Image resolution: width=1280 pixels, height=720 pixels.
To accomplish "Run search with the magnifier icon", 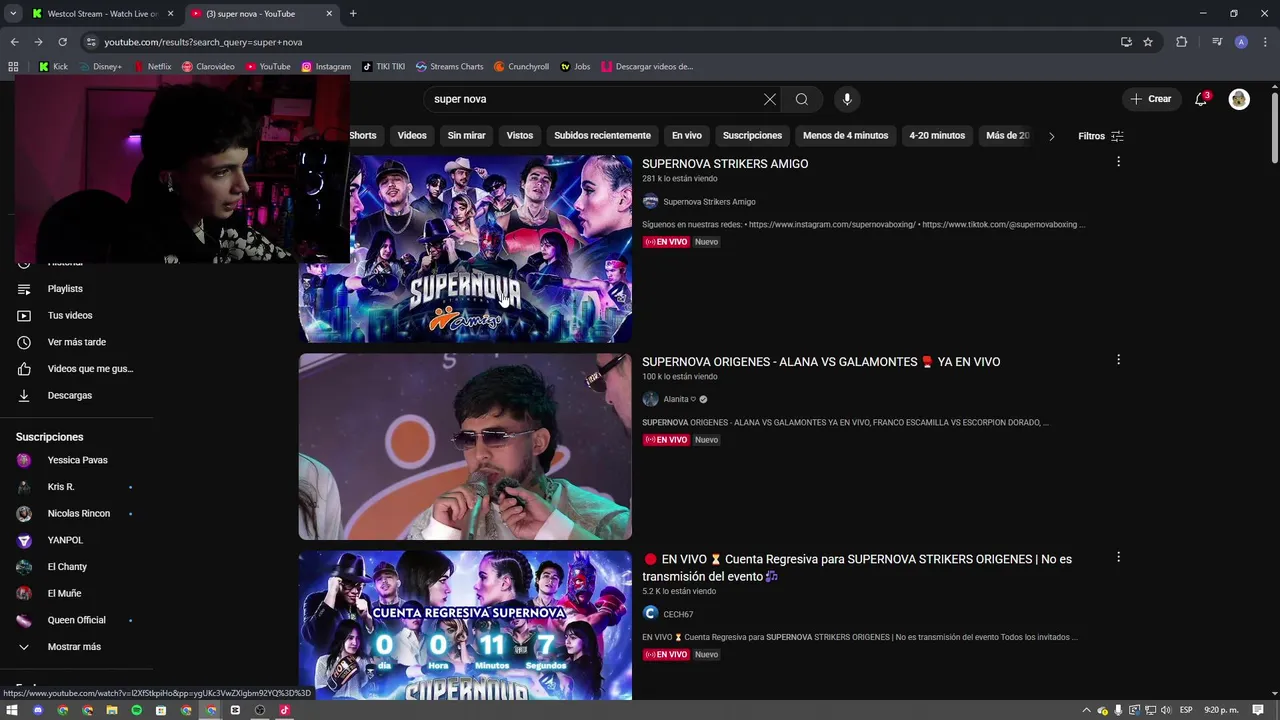I will click(801, 99).
